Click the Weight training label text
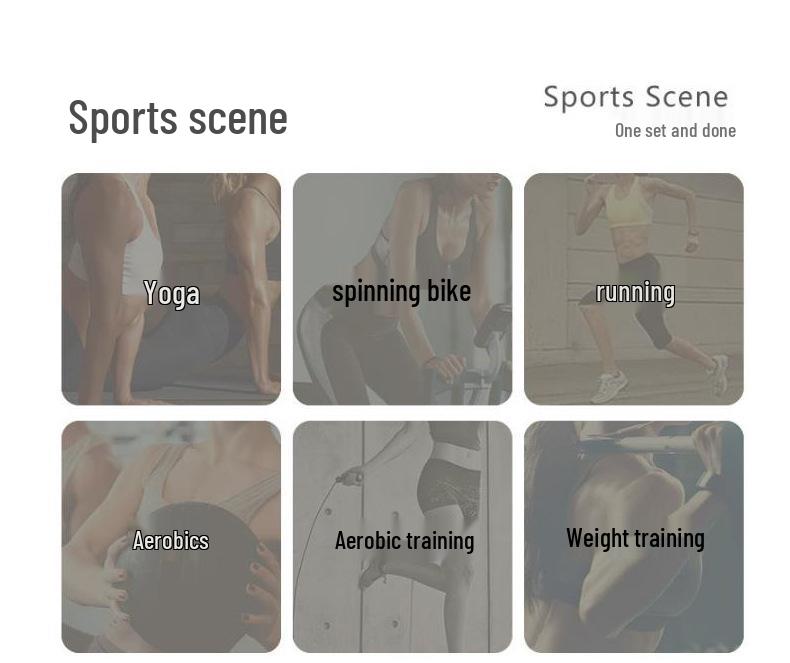790x663 pixels. (x=635, y=538)
